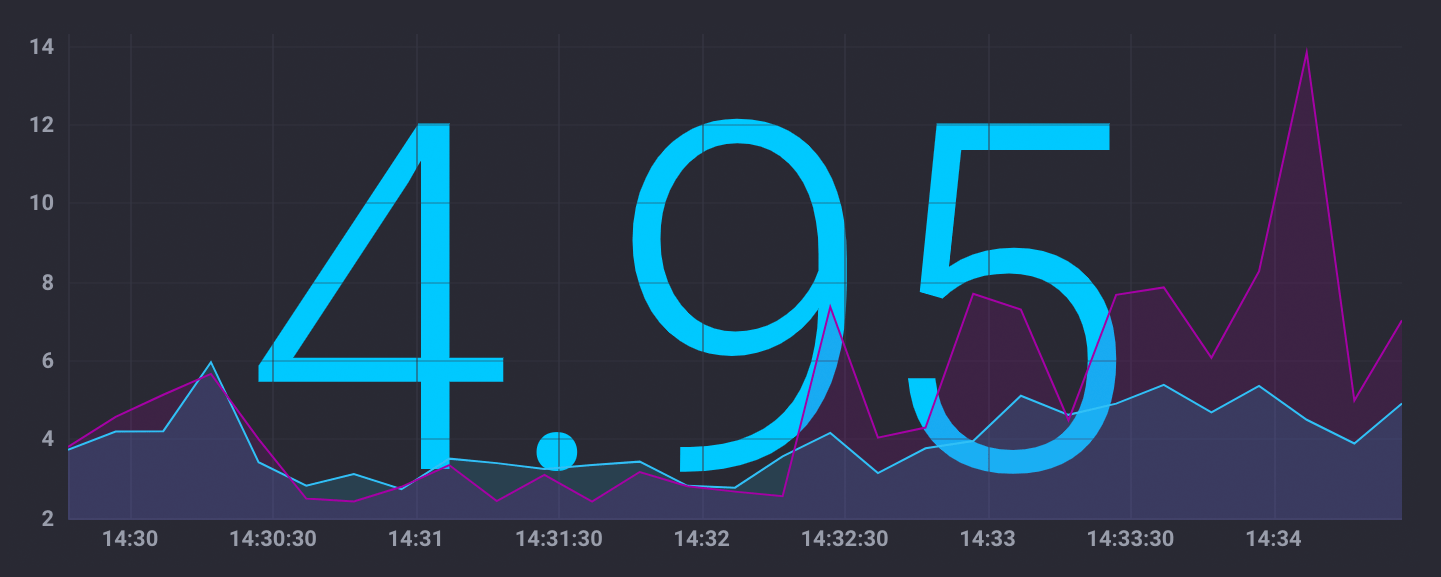Click the y-axis label 8
The width and height of the screenshot is (1441, 577).
point(47,283)
